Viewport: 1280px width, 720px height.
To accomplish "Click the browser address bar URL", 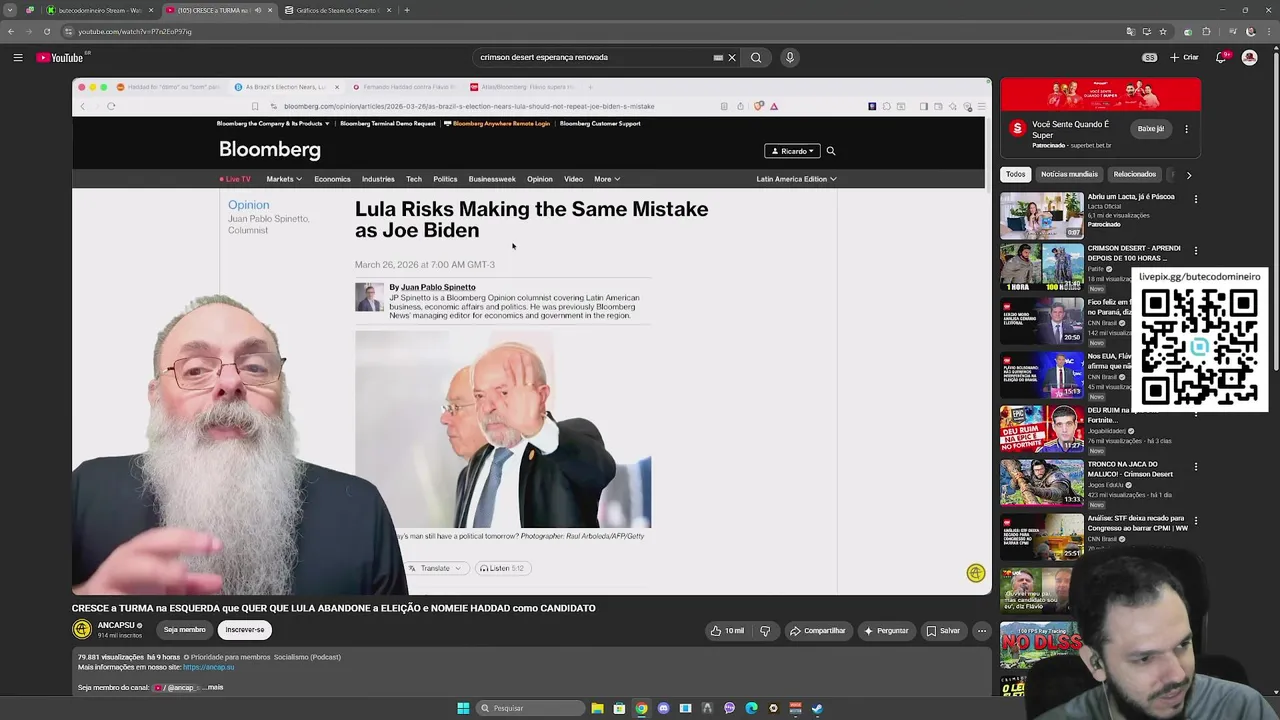I will (135, 31).
